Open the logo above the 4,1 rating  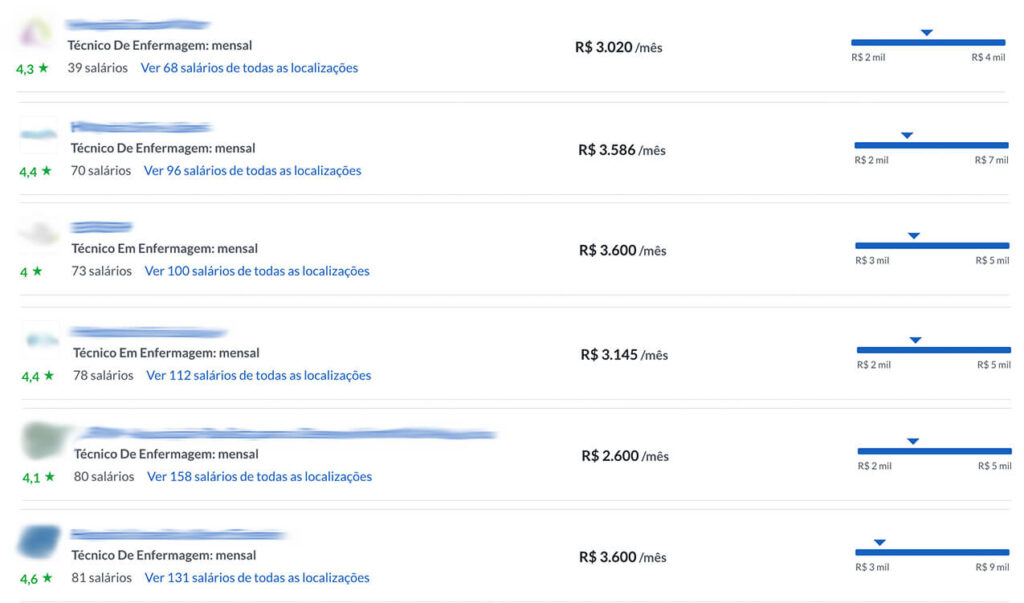[x=44, y=439]
